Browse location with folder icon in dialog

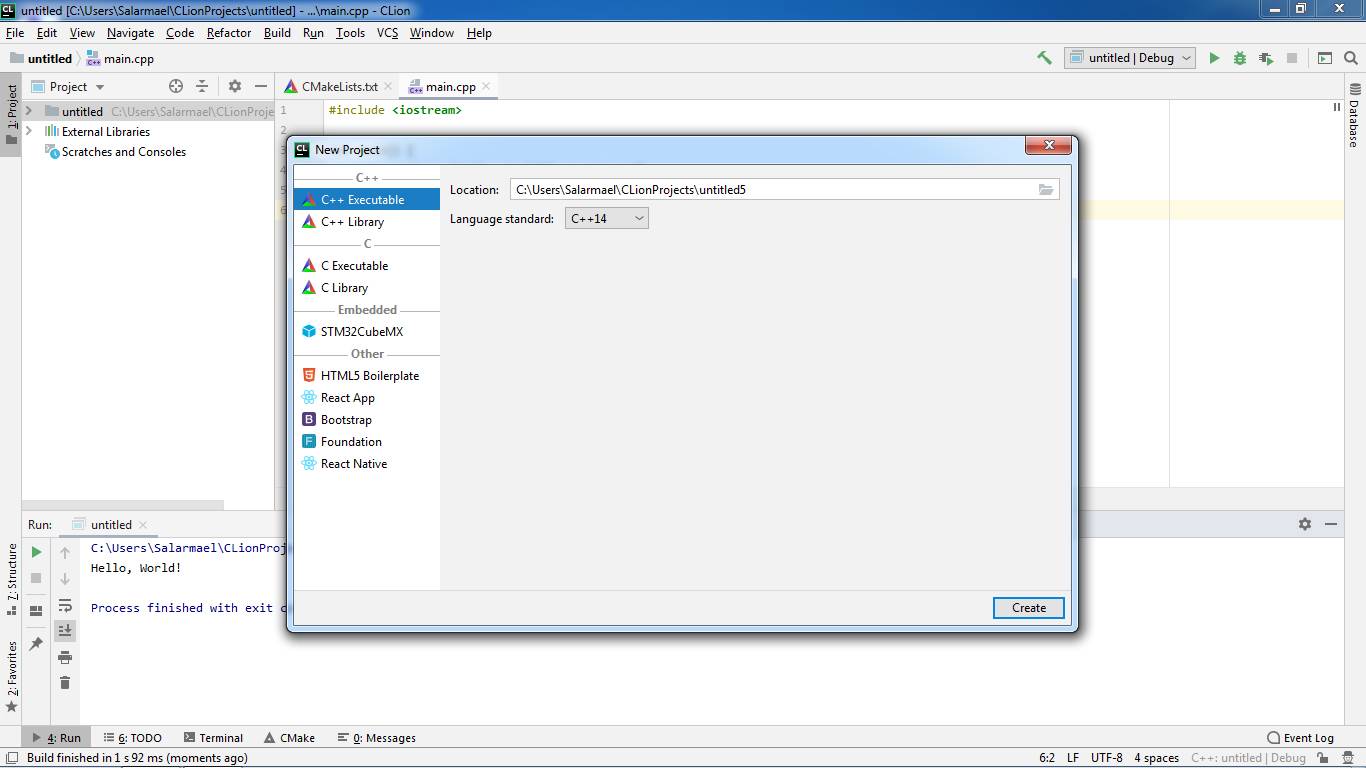click(x=1046, y=189)
